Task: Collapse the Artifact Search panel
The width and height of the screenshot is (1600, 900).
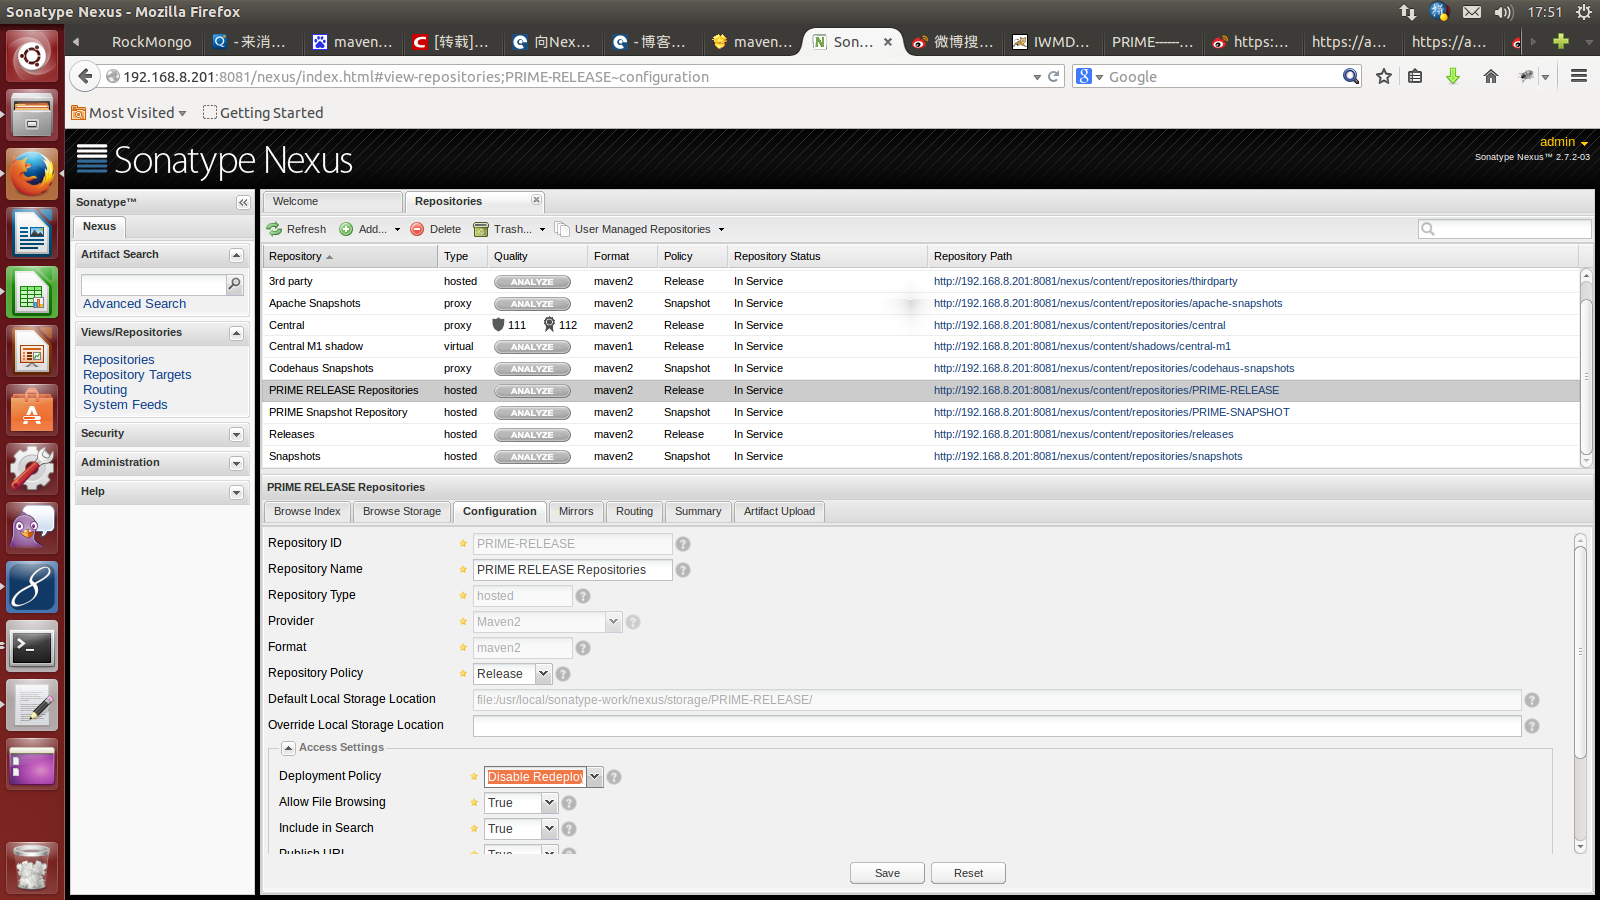Action: point(236,255)
